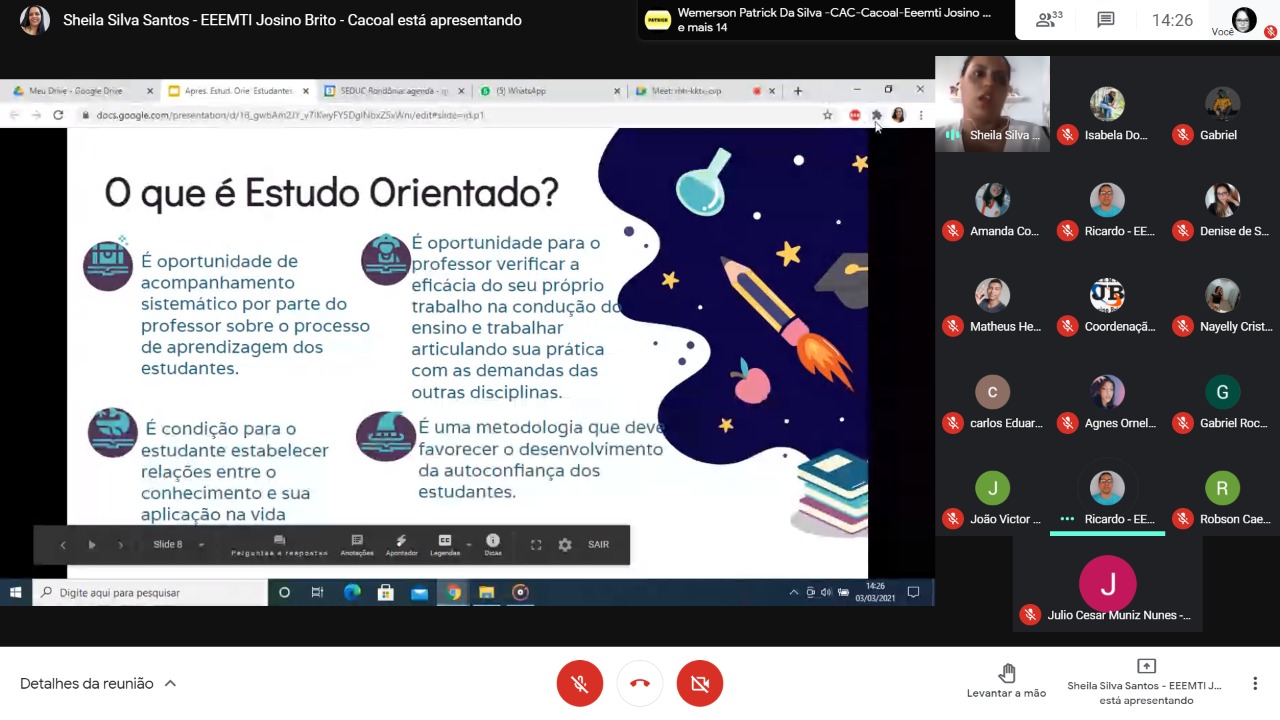Open Perguntas e respostas in slide toolbar
1280x720 pixels.
(x=279, y=545)
